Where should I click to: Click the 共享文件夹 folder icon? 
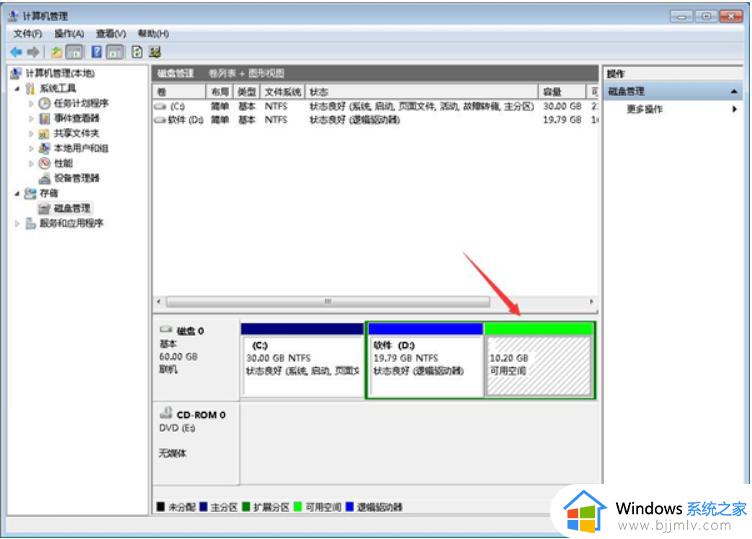click(x=45, y=133)
